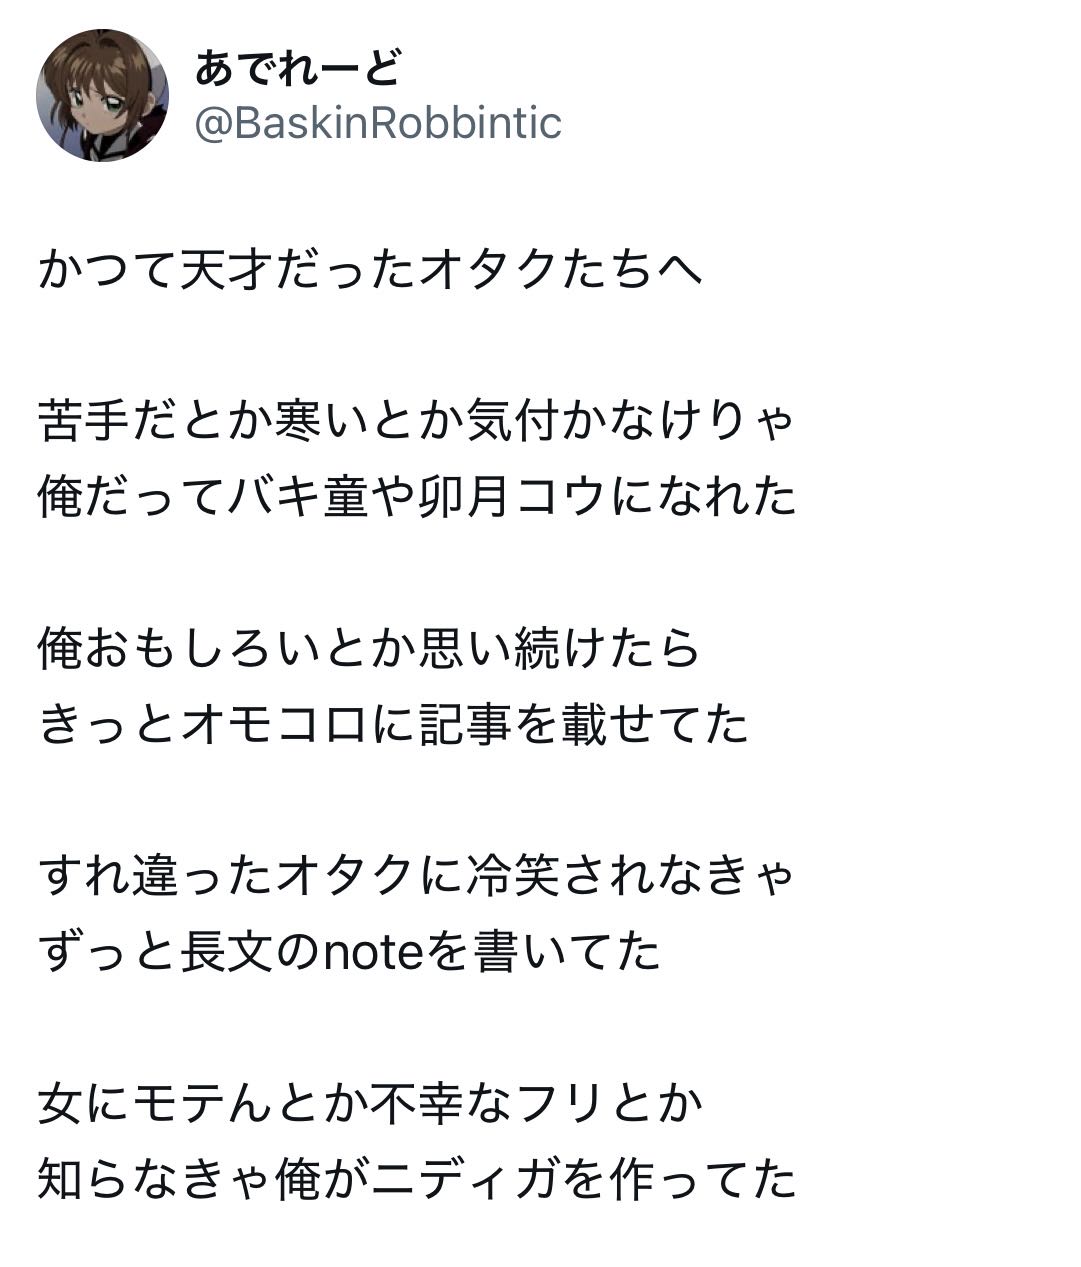Select the line starting with 苦手だとか
This screenshot has height=1267, width=1081.
click(416, 421)
